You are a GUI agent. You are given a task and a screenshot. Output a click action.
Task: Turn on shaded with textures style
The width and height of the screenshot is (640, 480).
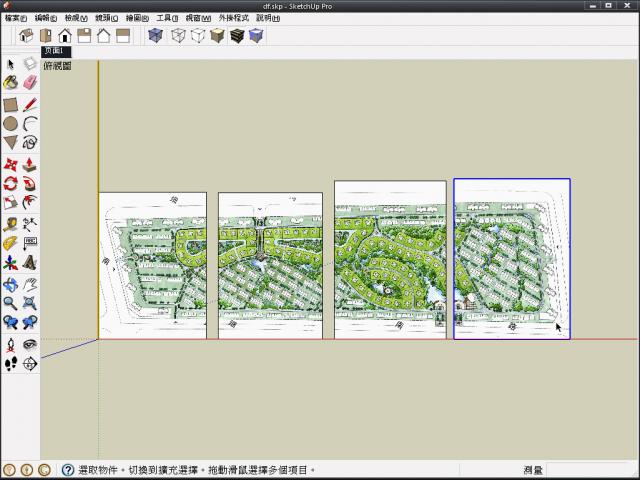click(x=237, y=36)
